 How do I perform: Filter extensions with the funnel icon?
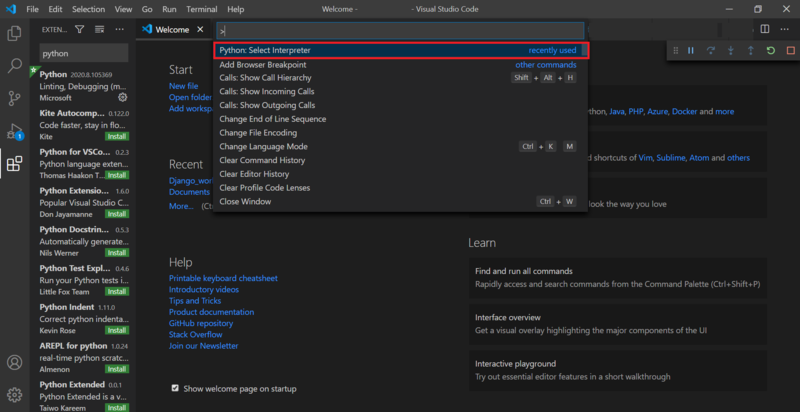click(x=80, y=30)
